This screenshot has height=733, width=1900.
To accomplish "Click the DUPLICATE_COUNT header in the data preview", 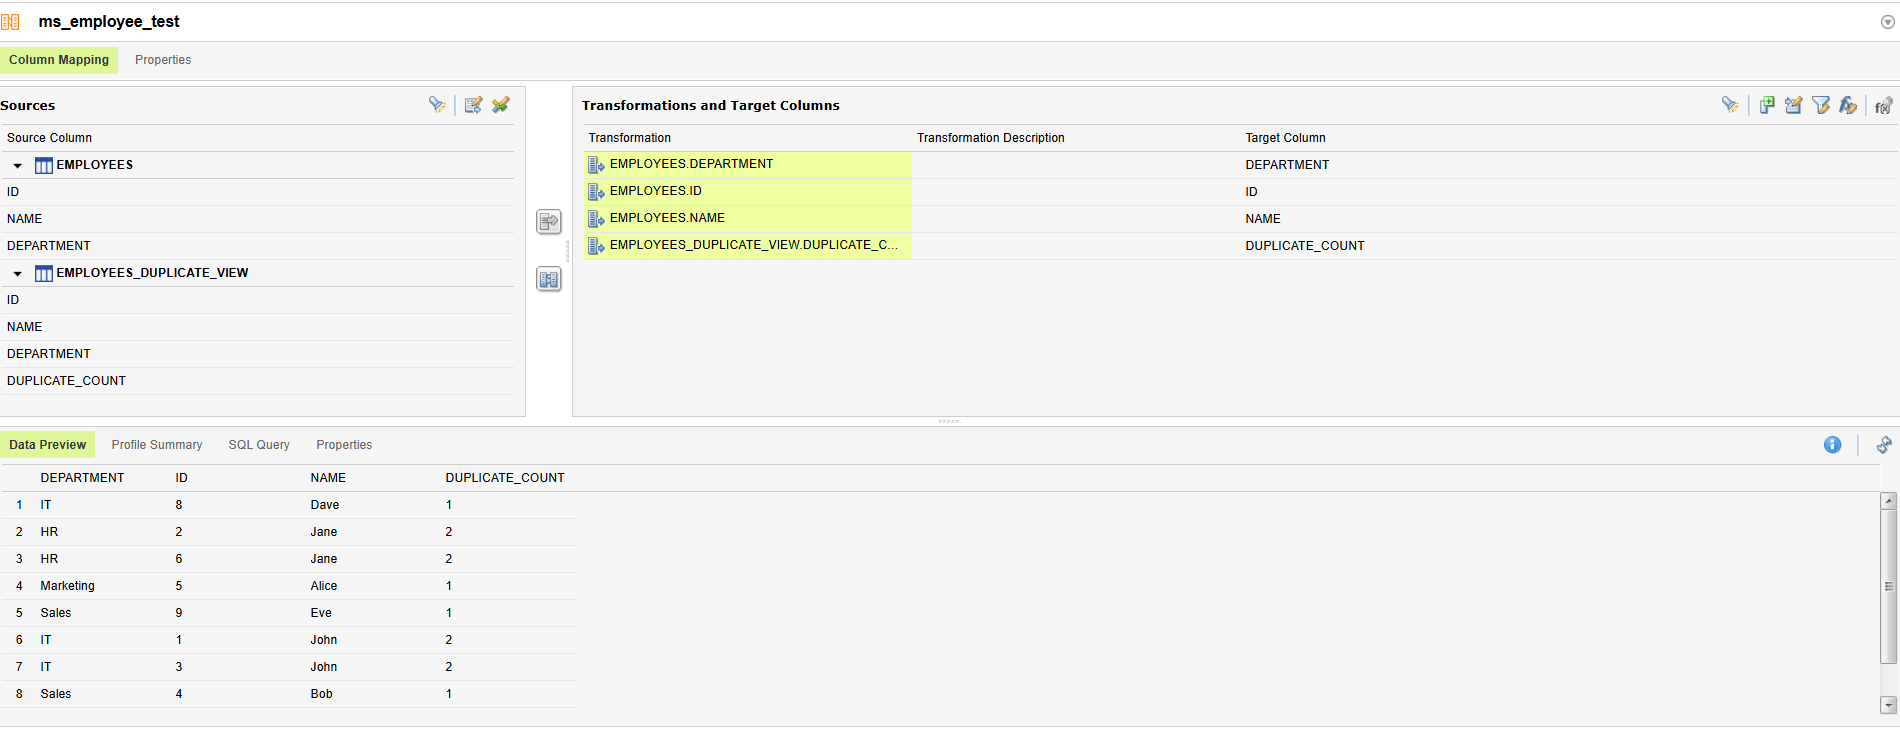I will coord(505,478).
